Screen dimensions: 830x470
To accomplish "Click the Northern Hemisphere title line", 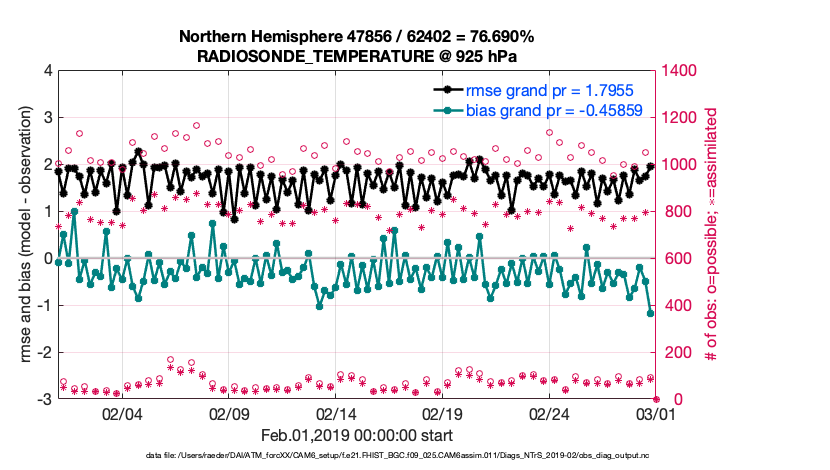I will pyautogui.click(x=356, y=37).
